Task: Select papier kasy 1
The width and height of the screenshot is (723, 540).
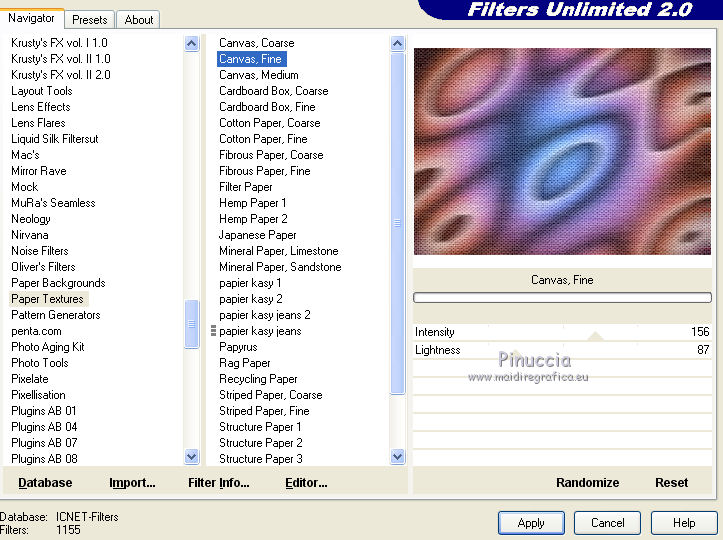Action: (250, 283)
